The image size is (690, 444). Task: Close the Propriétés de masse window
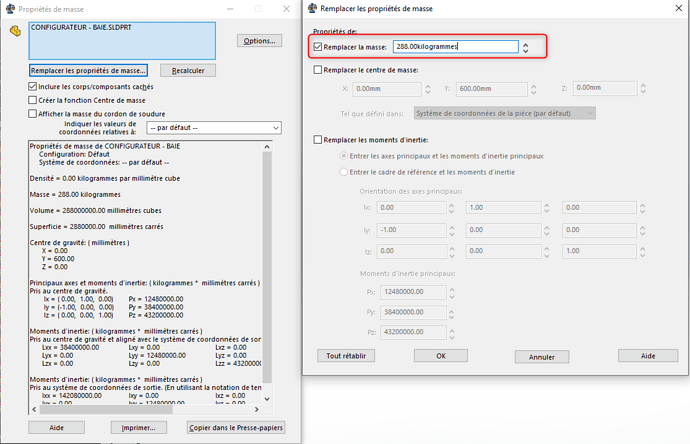[286, 9]
